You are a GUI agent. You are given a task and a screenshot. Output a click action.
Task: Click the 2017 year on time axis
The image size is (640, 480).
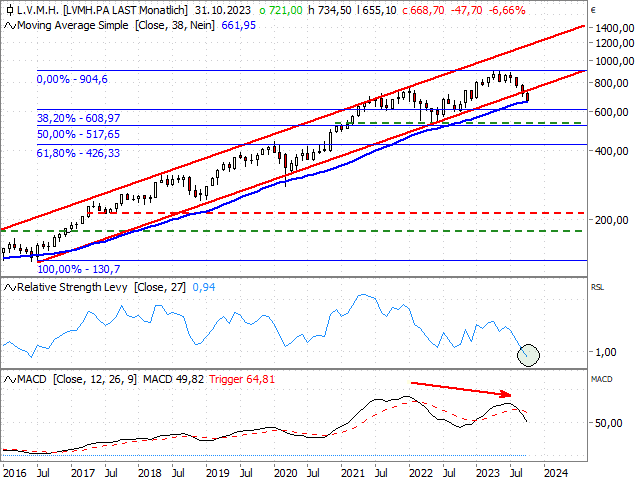(83, 473)
